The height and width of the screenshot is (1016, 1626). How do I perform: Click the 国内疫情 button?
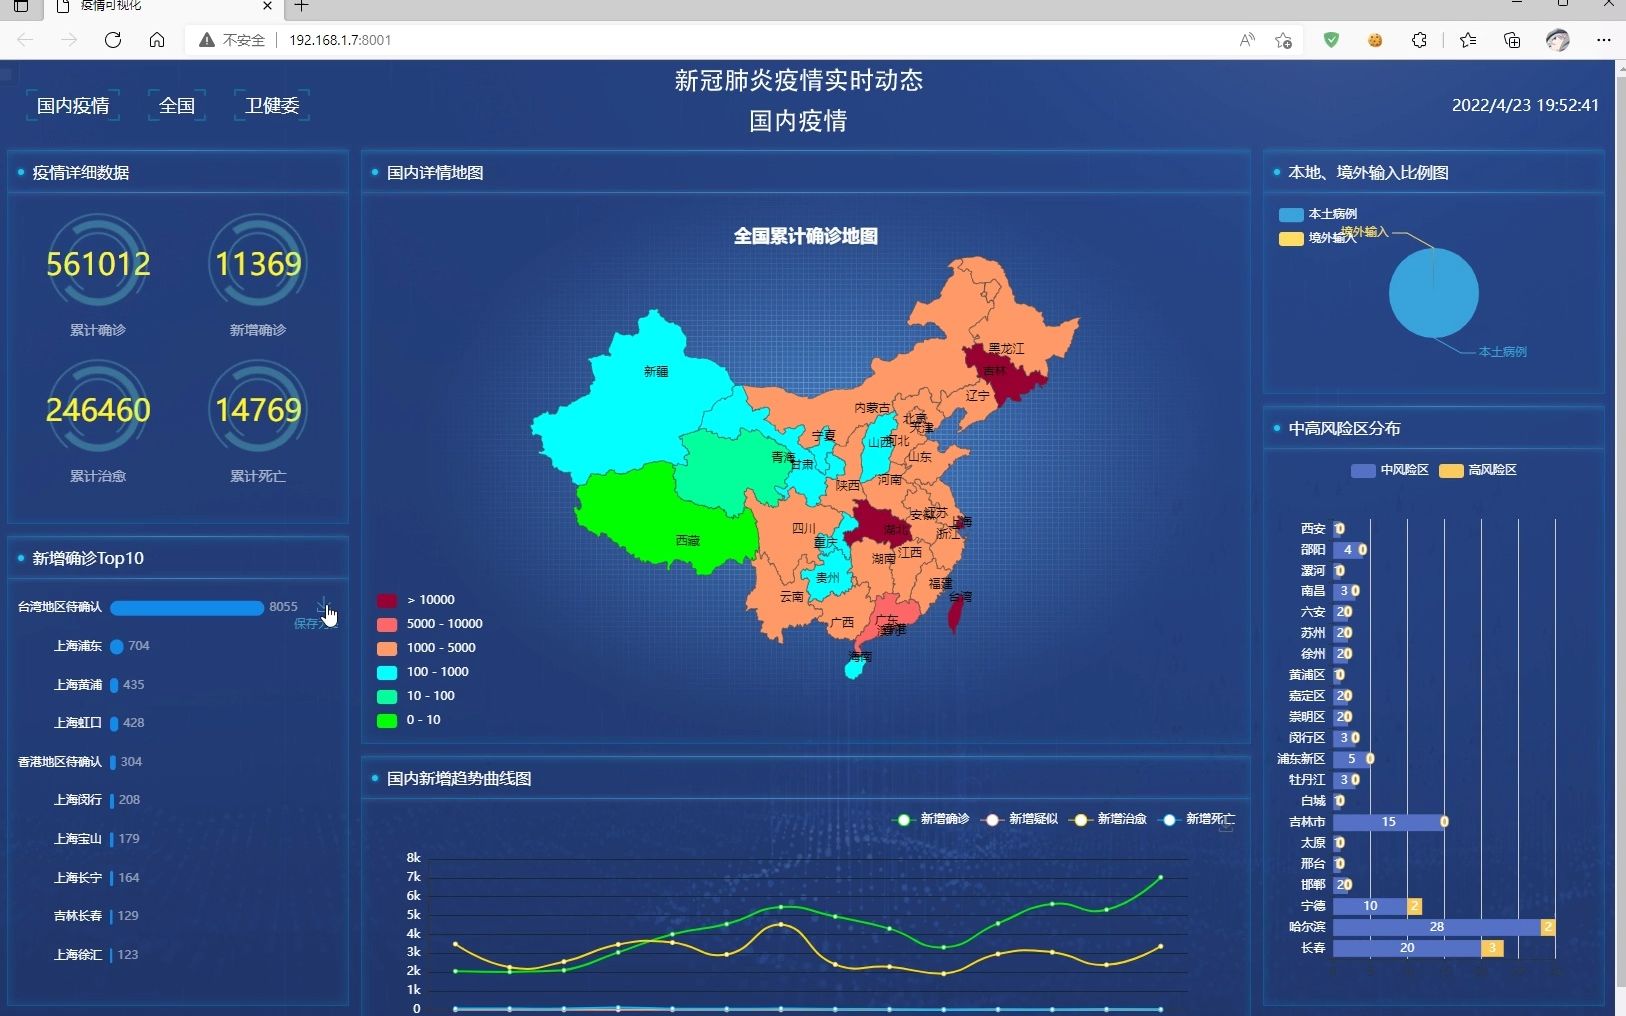coord(72,104)
